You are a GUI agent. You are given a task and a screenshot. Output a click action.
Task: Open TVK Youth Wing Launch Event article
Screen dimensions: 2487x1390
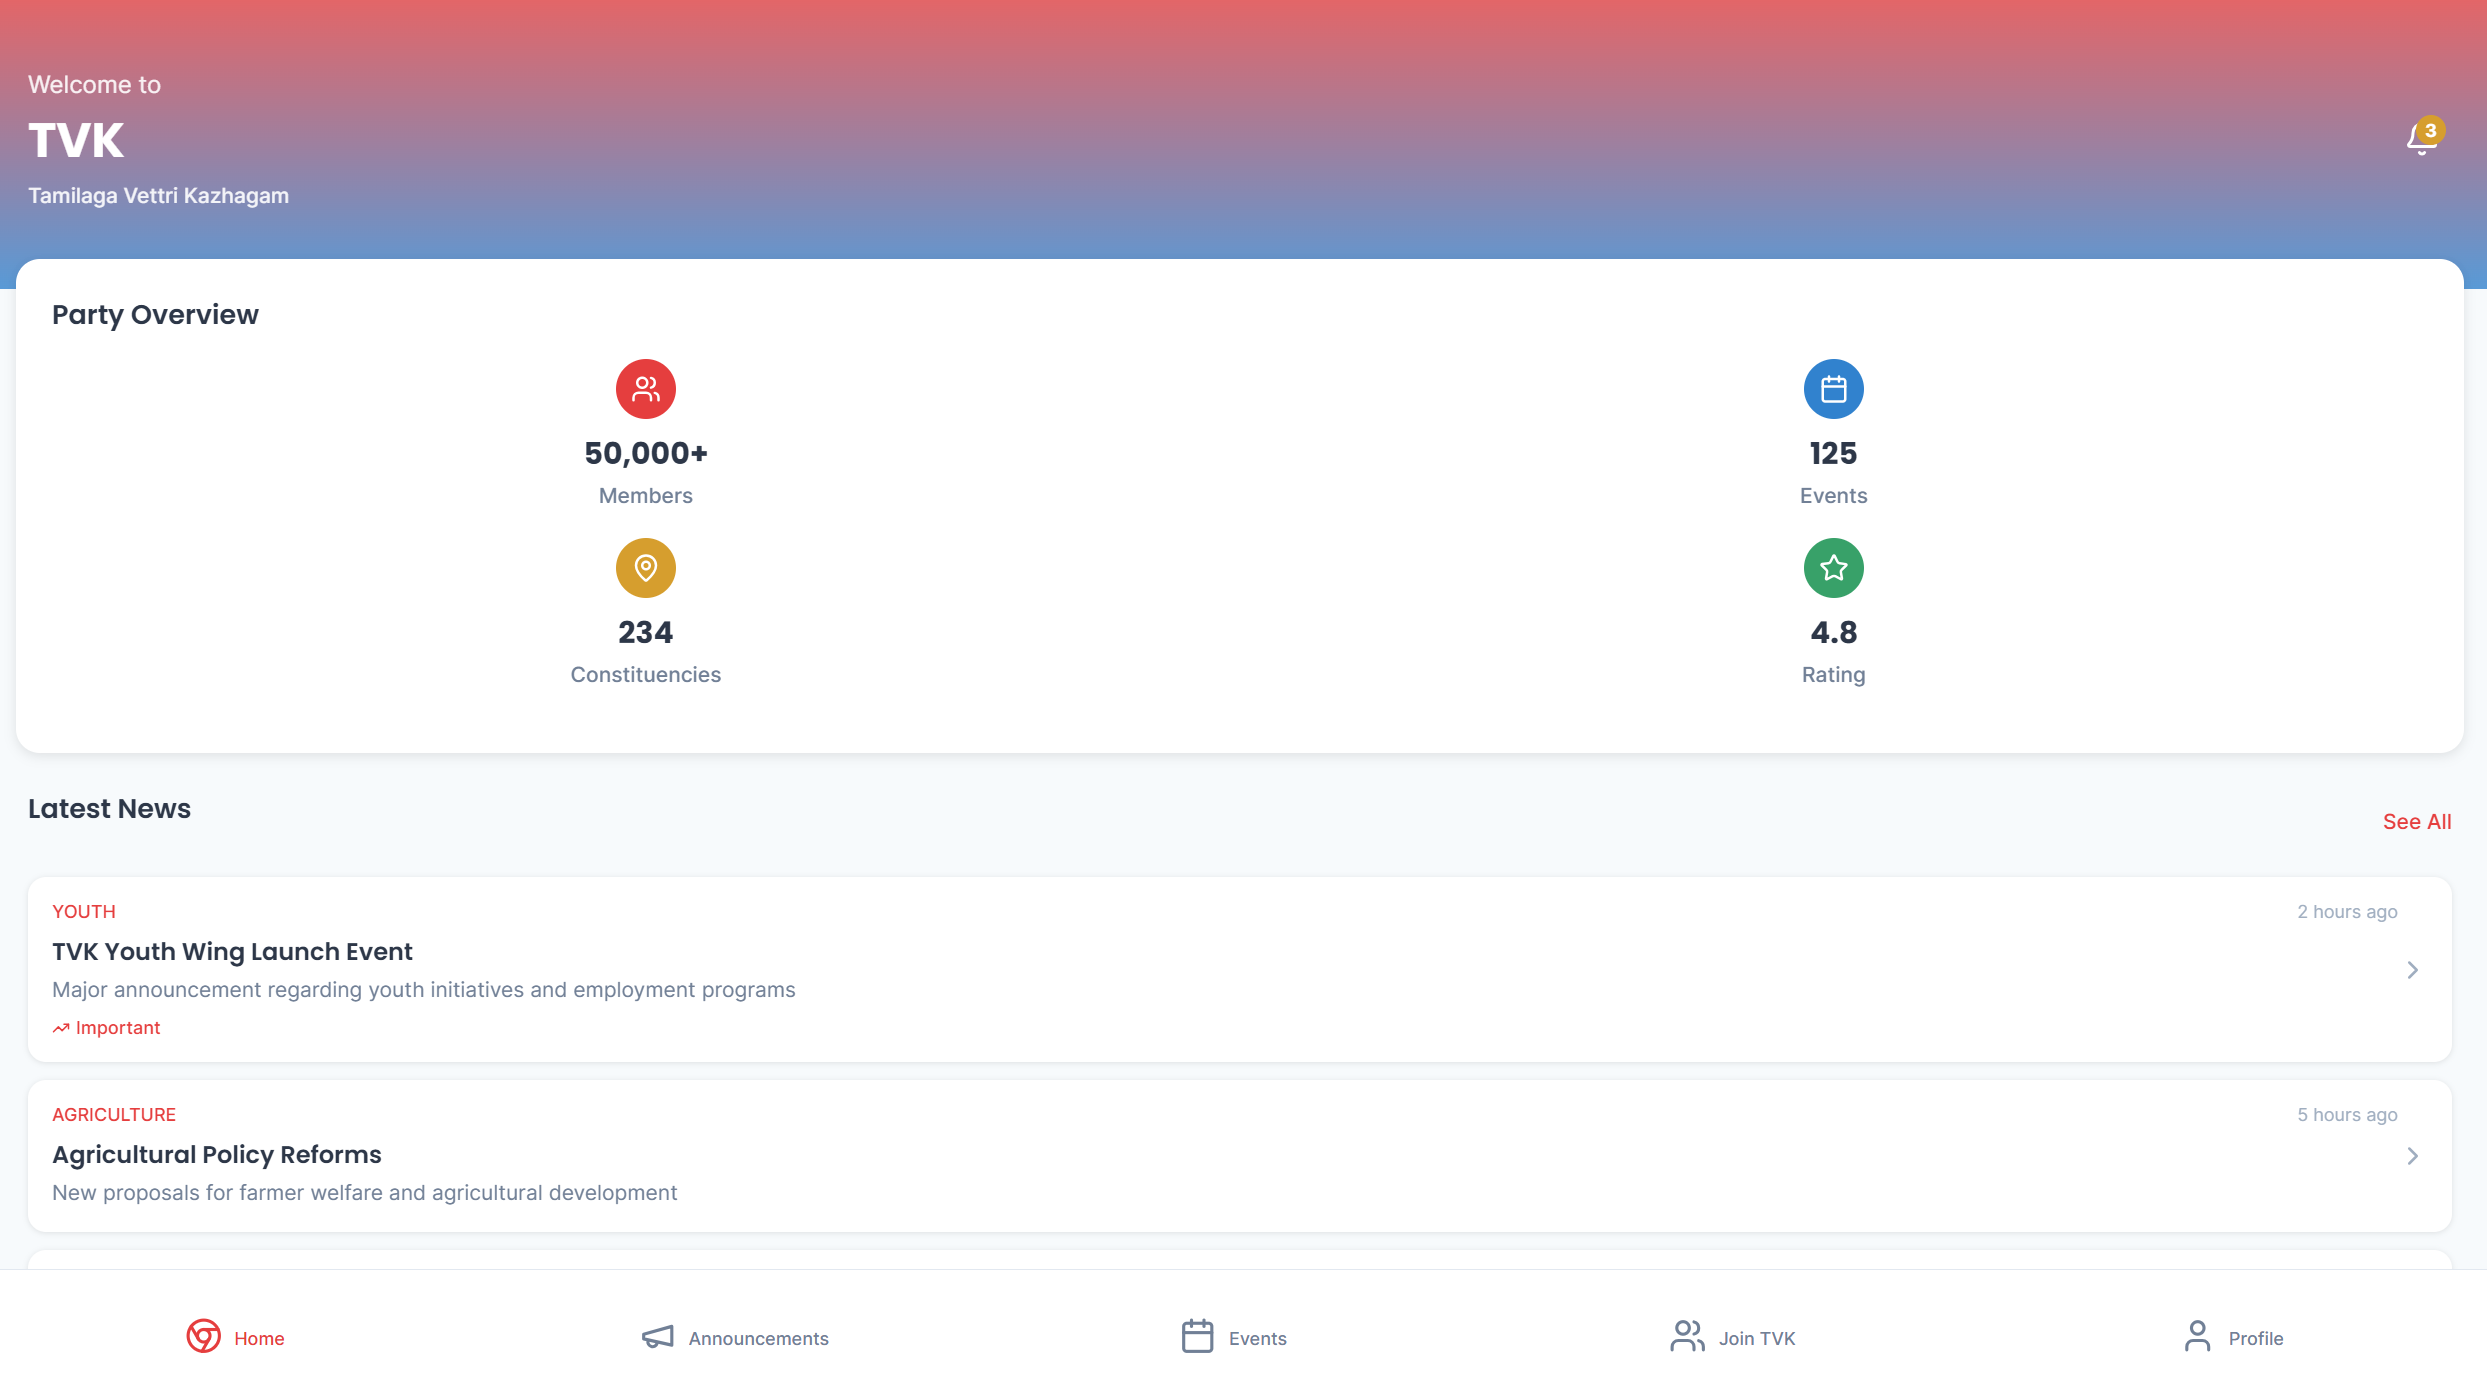pos(232,952)
